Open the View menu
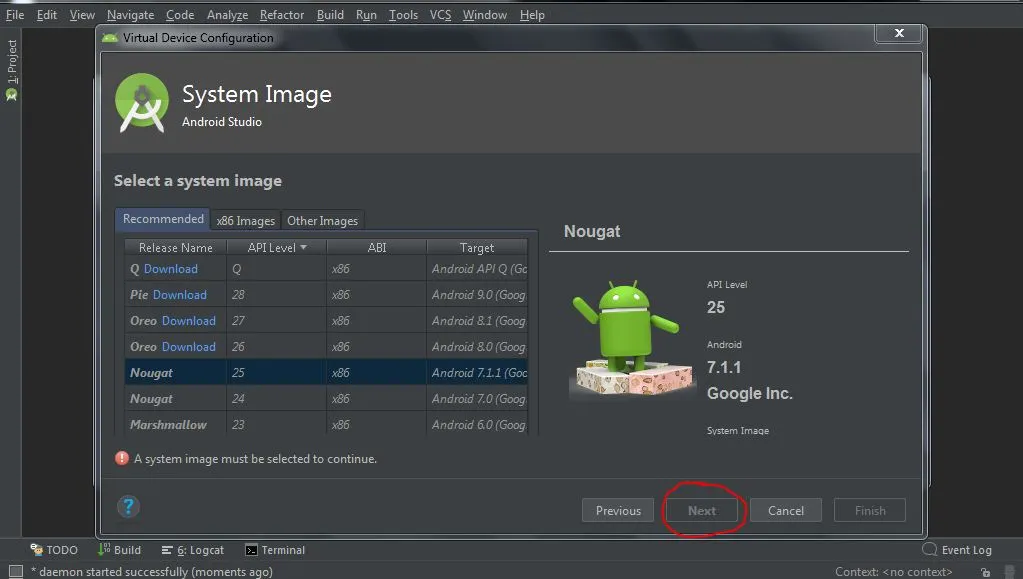 coord(82,14)
